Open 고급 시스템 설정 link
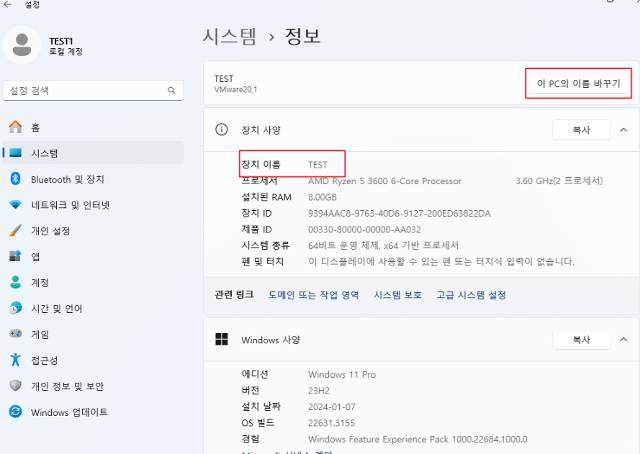 pos(471,295)
